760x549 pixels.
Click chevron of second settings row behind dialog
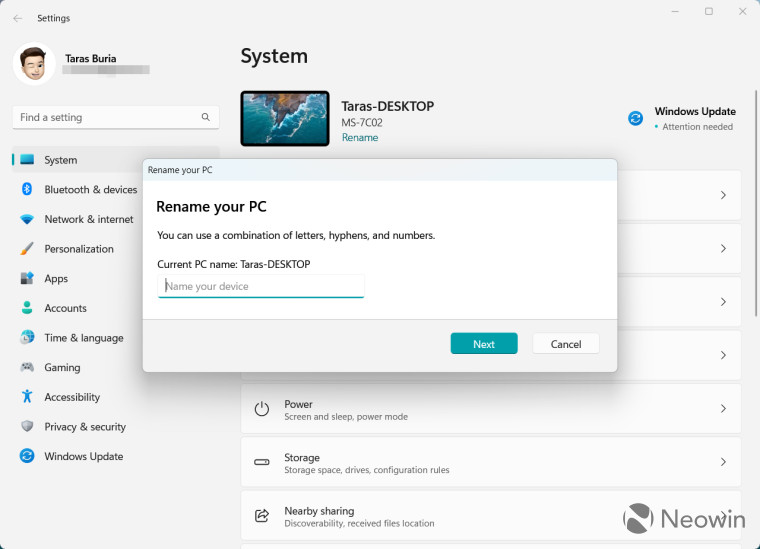[x=723, y=248]
